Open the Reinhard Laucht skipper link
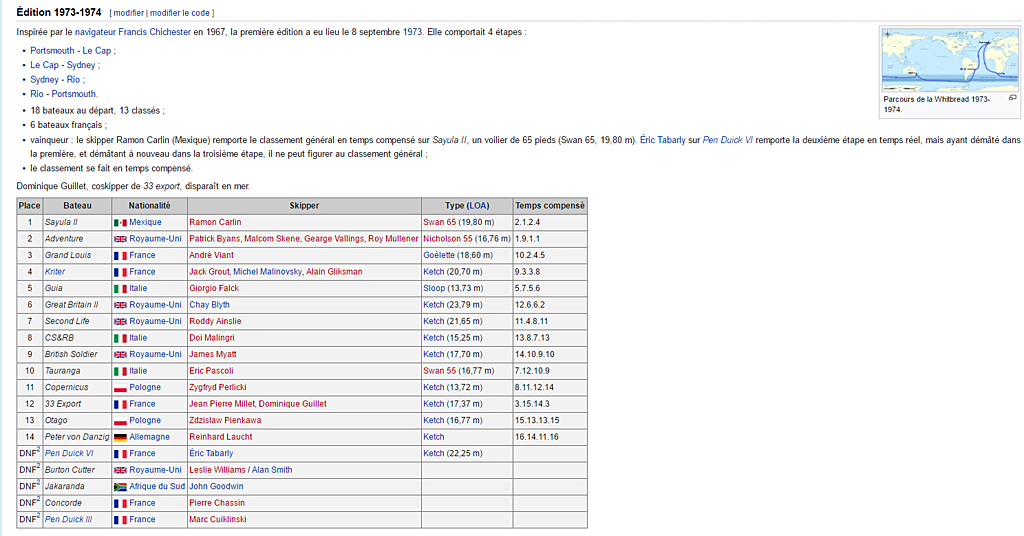 pyautogui.click(x=220, y=437)
